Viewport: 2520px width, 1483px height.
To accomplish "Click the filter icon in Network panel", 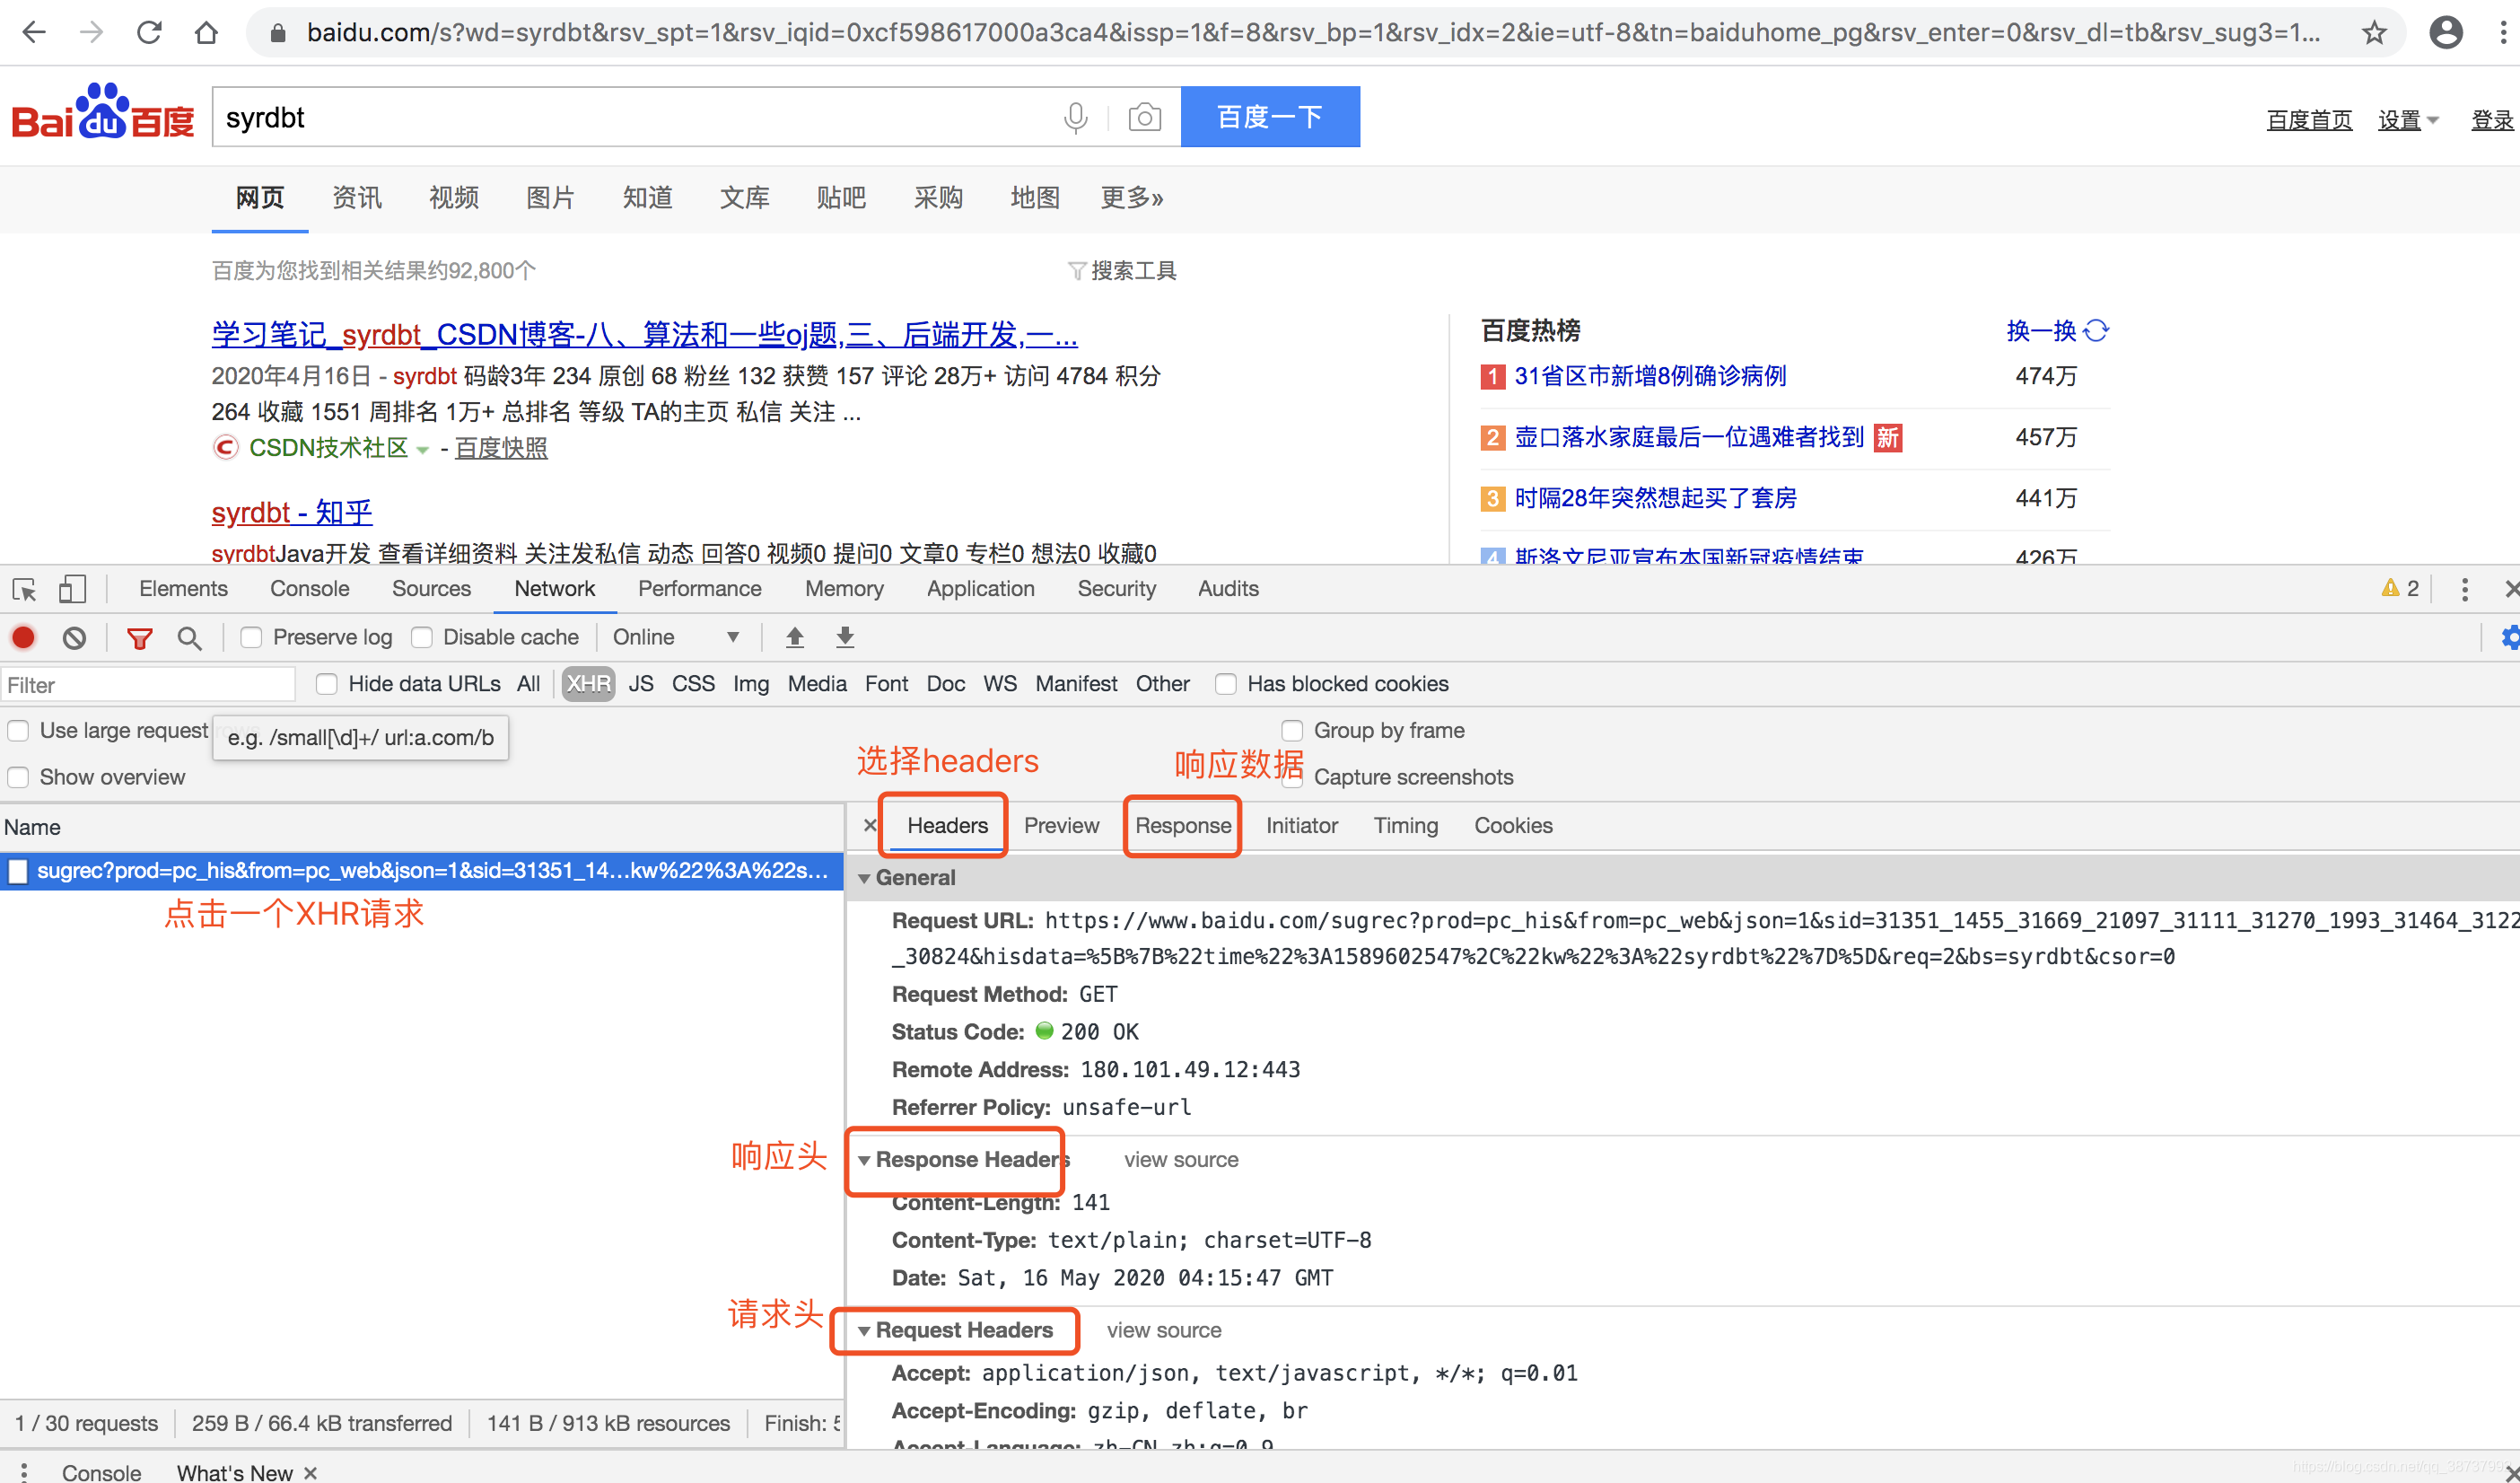I will coord(141,637).
